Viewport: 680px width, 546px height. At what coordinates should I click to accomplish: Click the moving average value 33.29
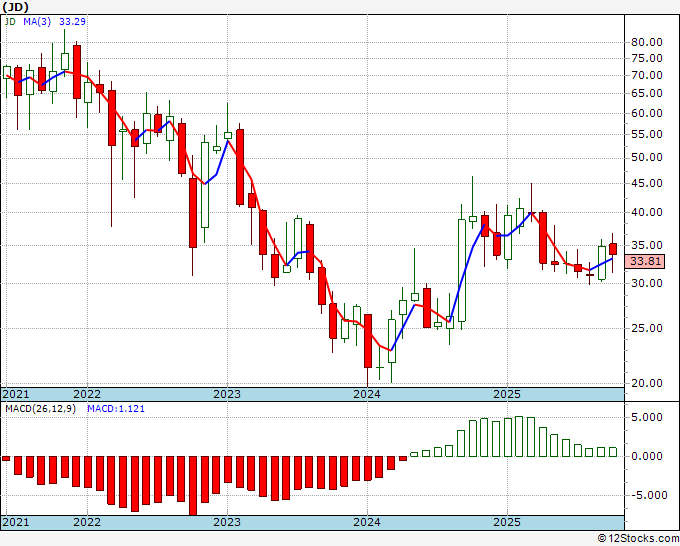point(72,21)
